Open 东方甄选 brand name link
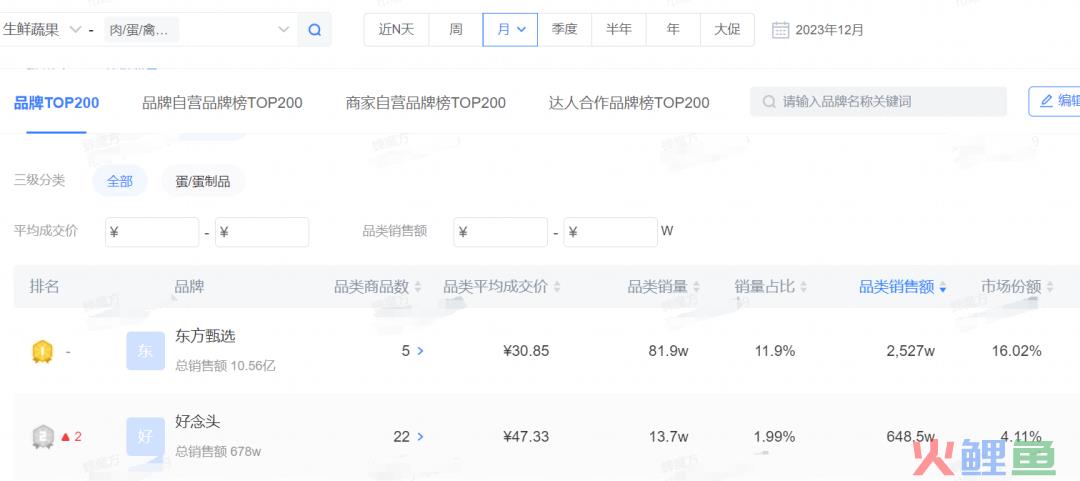This screenshot has height=481, width=1080. click(205, 336)
